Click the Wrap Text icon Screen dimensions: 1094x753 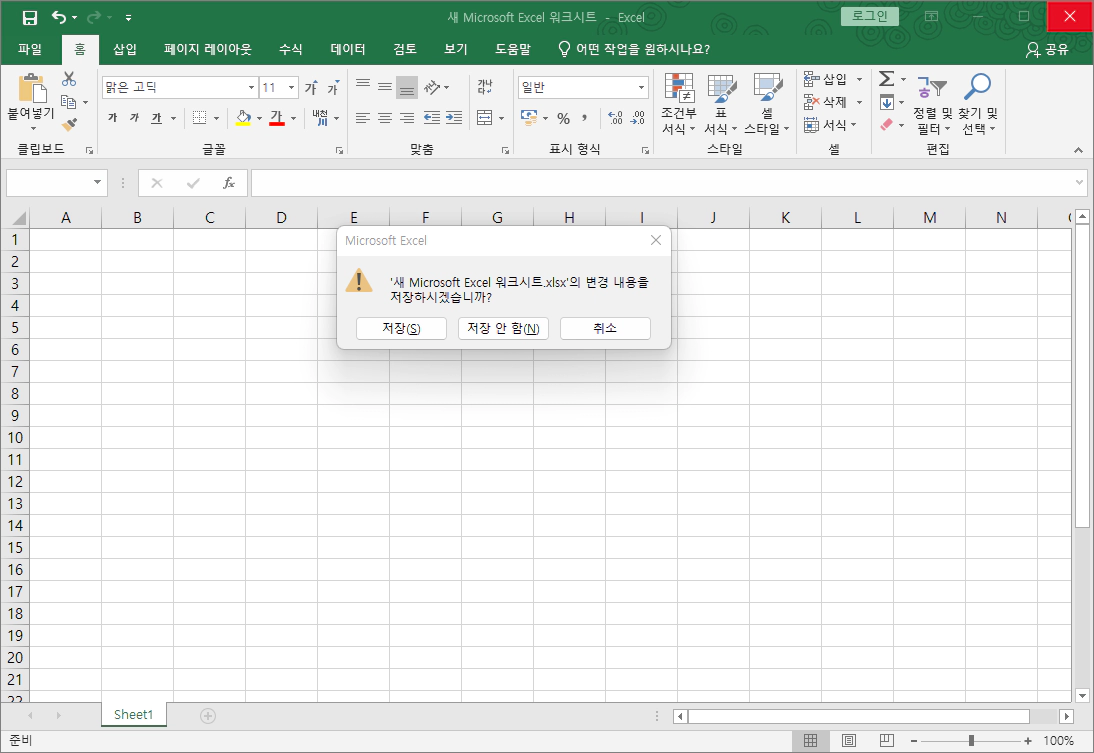[x=485, y=87]
